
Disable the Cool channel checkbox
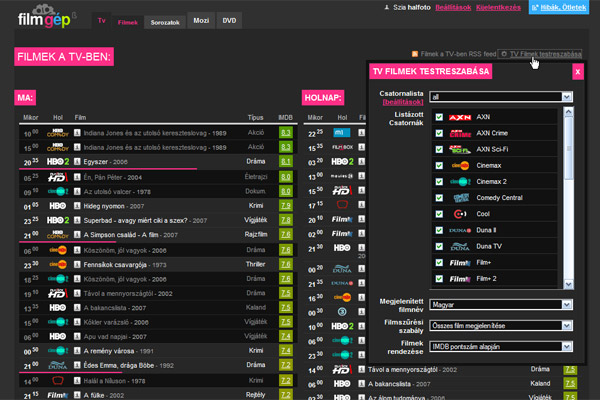click(x=439, y=214)
